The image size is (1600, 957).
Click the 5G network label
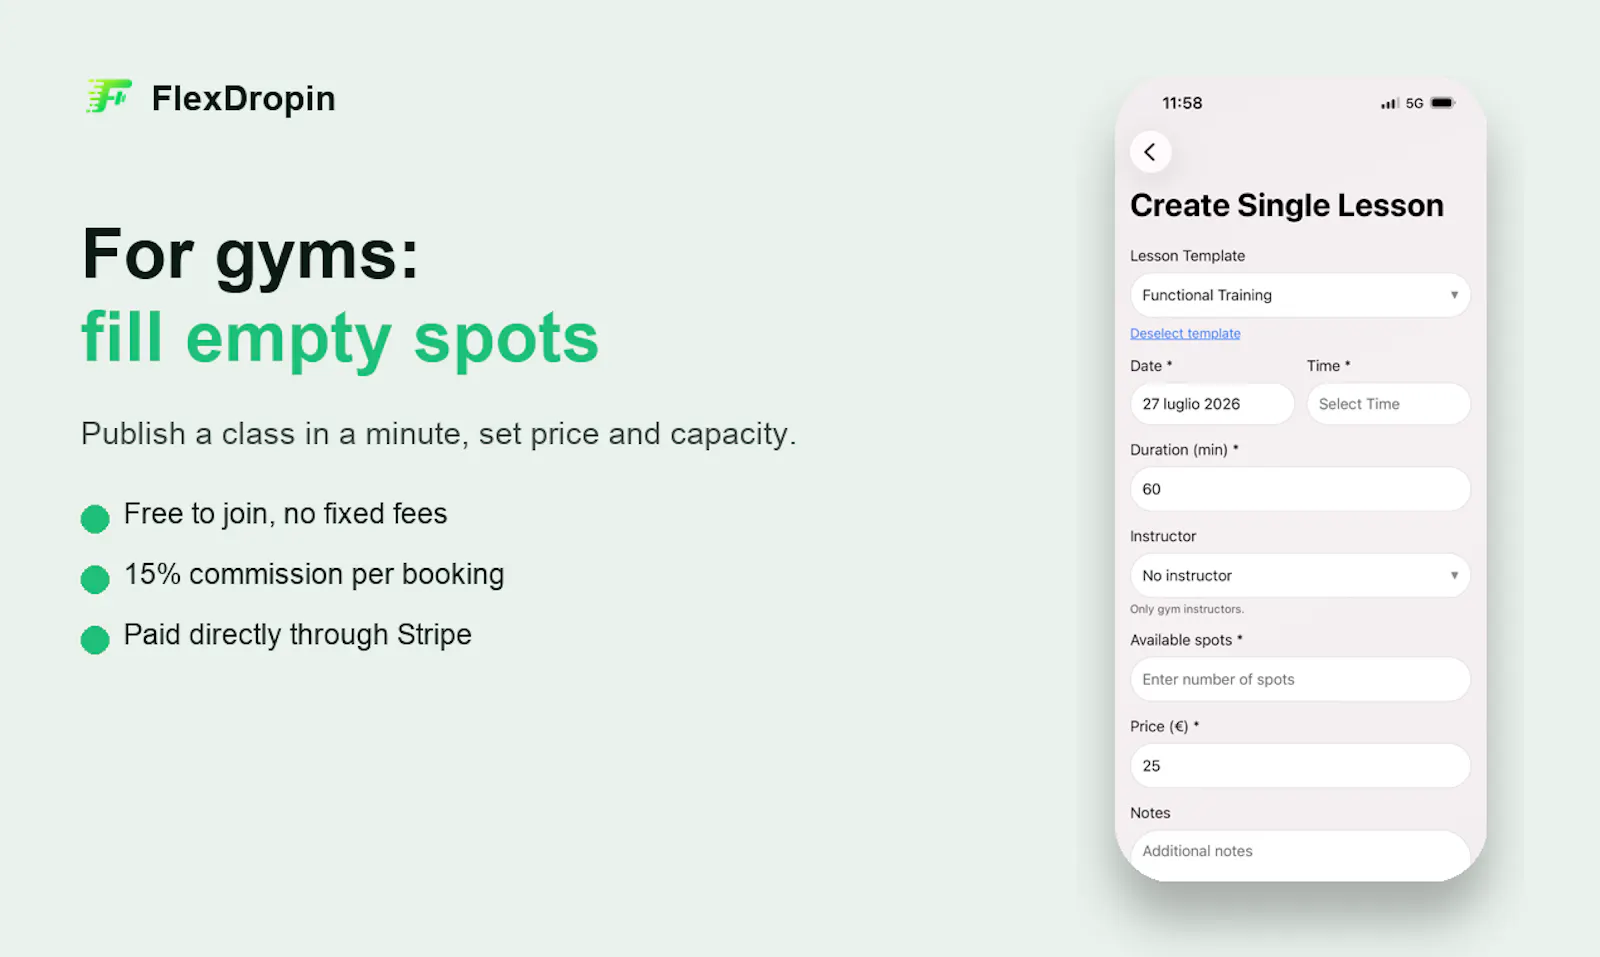(x=1414, y=103)
